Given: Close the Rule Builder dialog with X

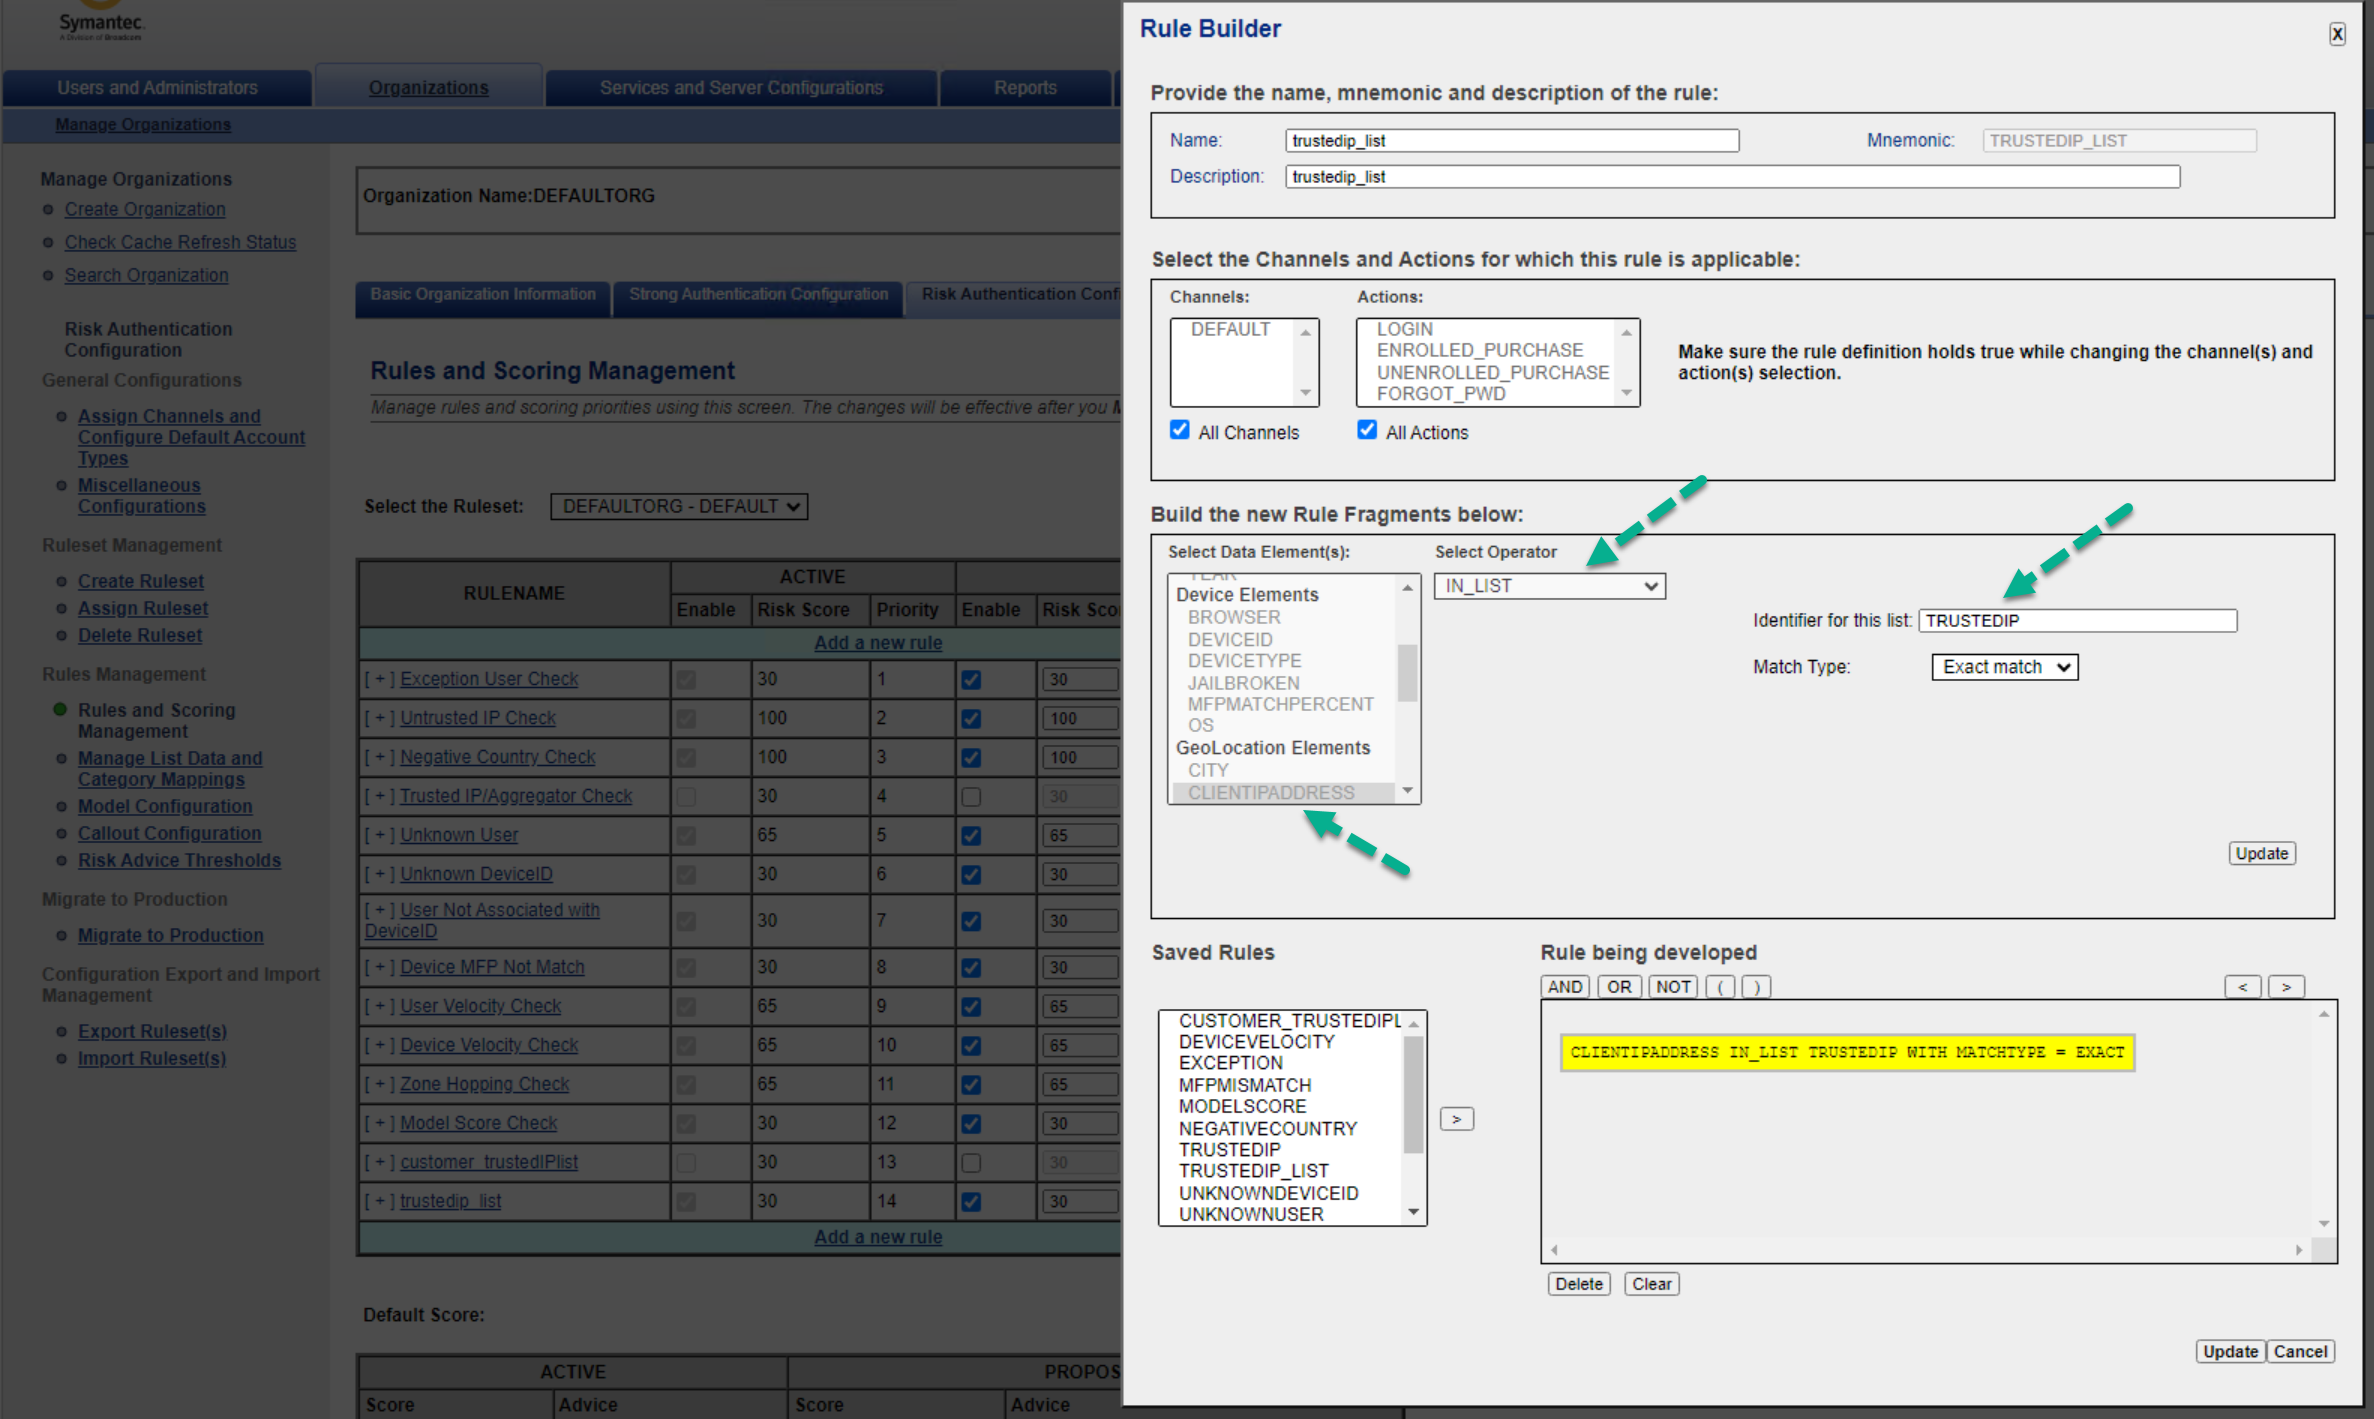Looking at the screenshot, I should (2337, 34).
